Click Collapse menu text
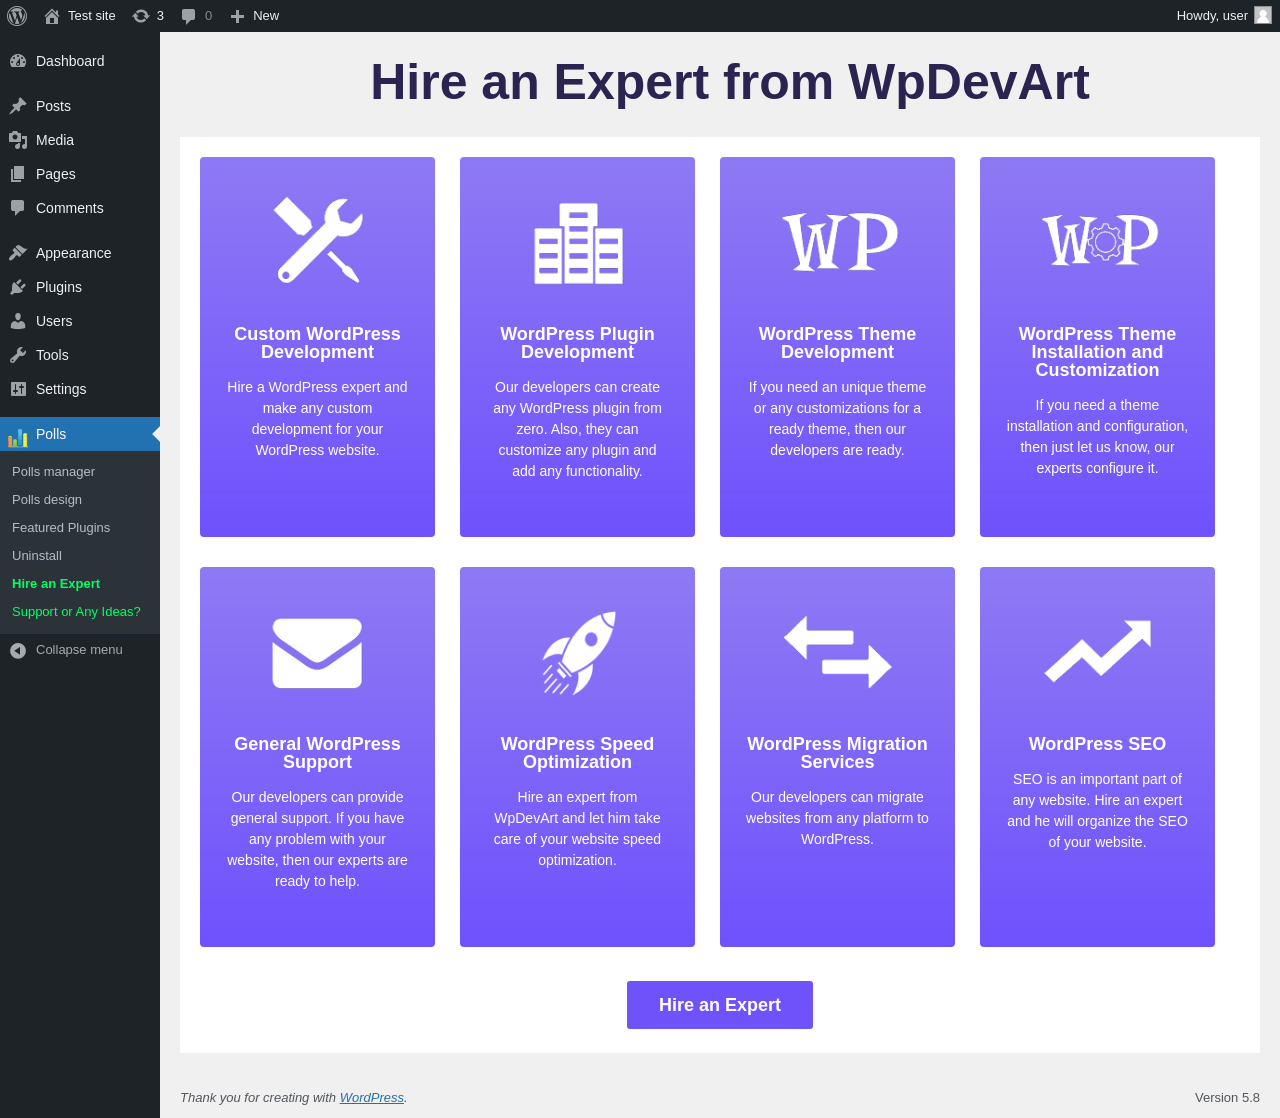 [79, 650]
